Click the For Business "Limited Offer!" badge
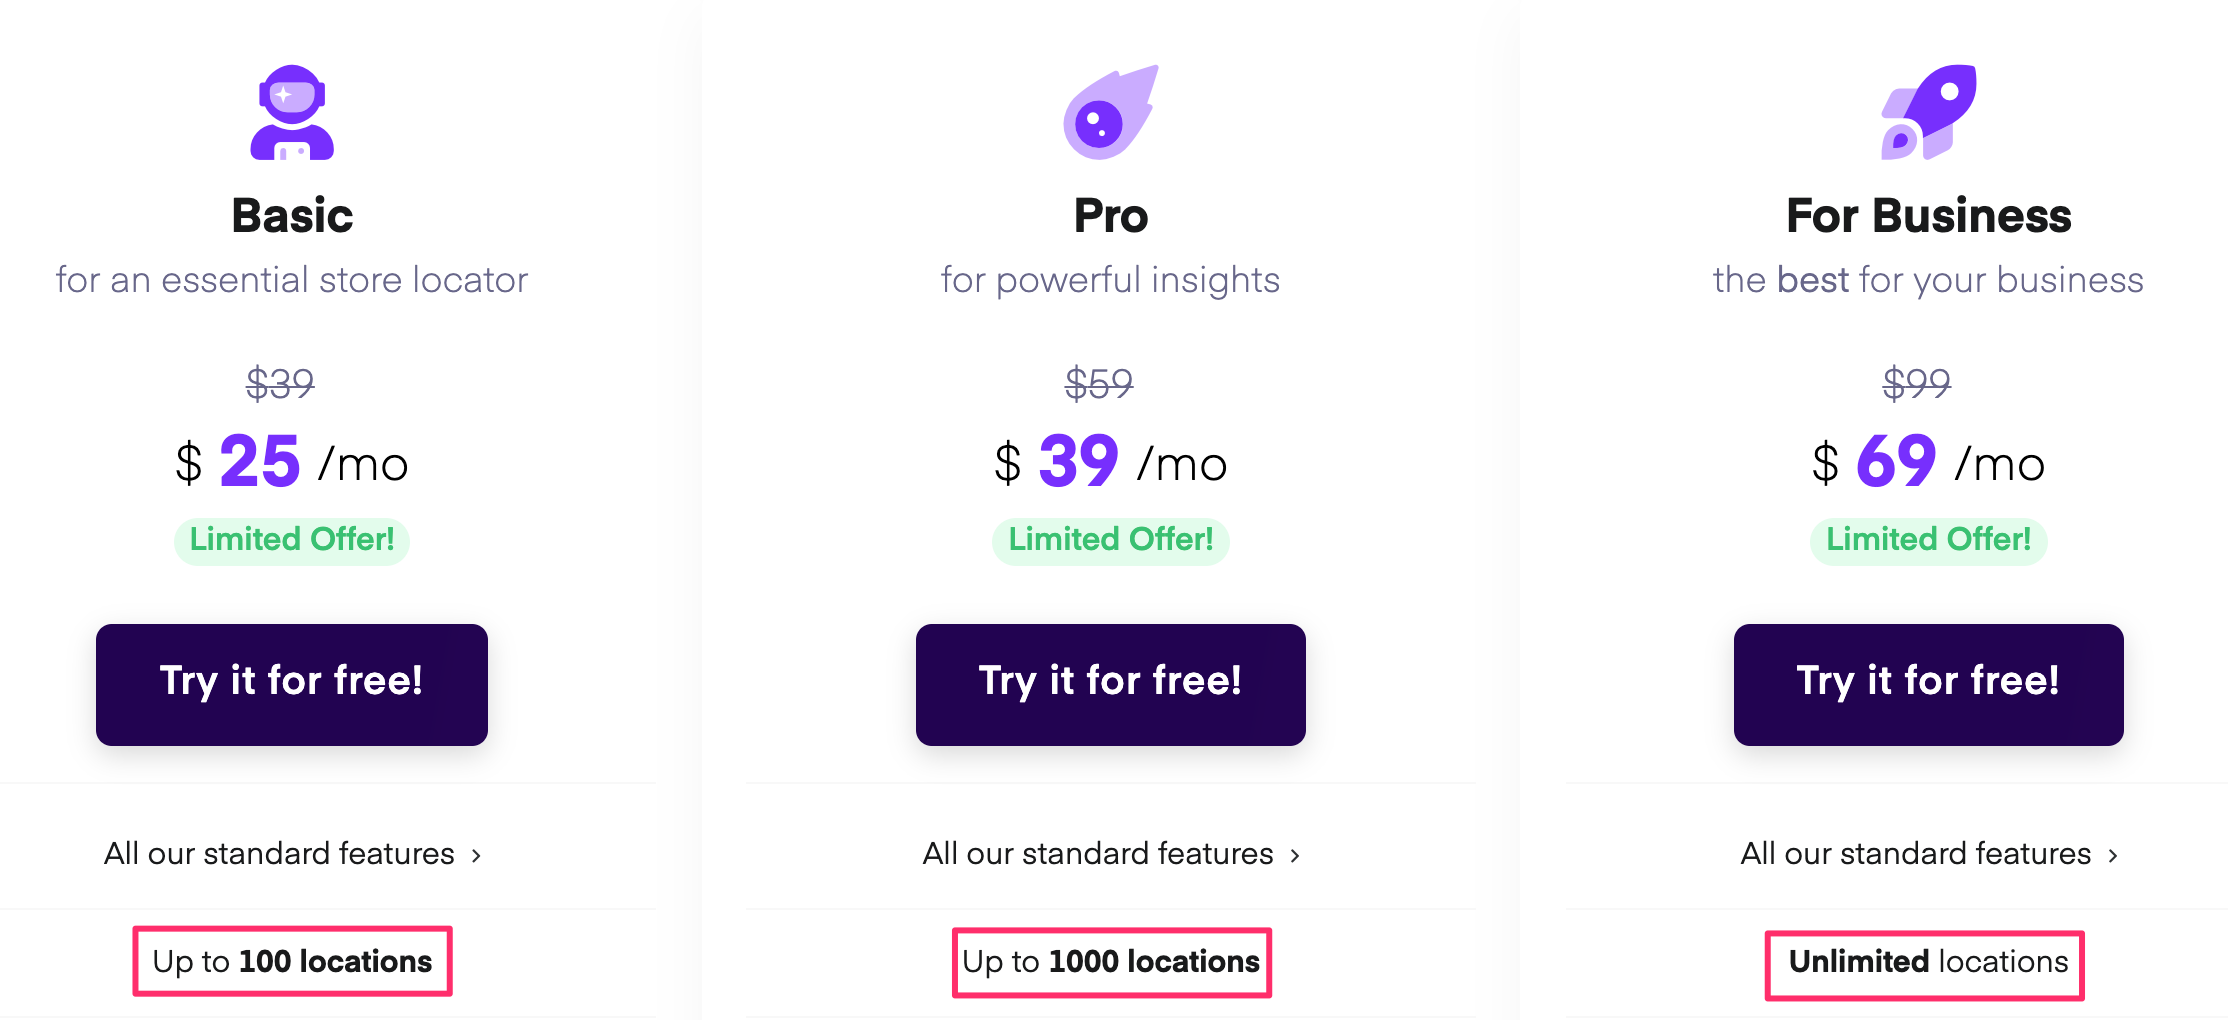2228x1020 pixels. click(x=1928, y=540)
